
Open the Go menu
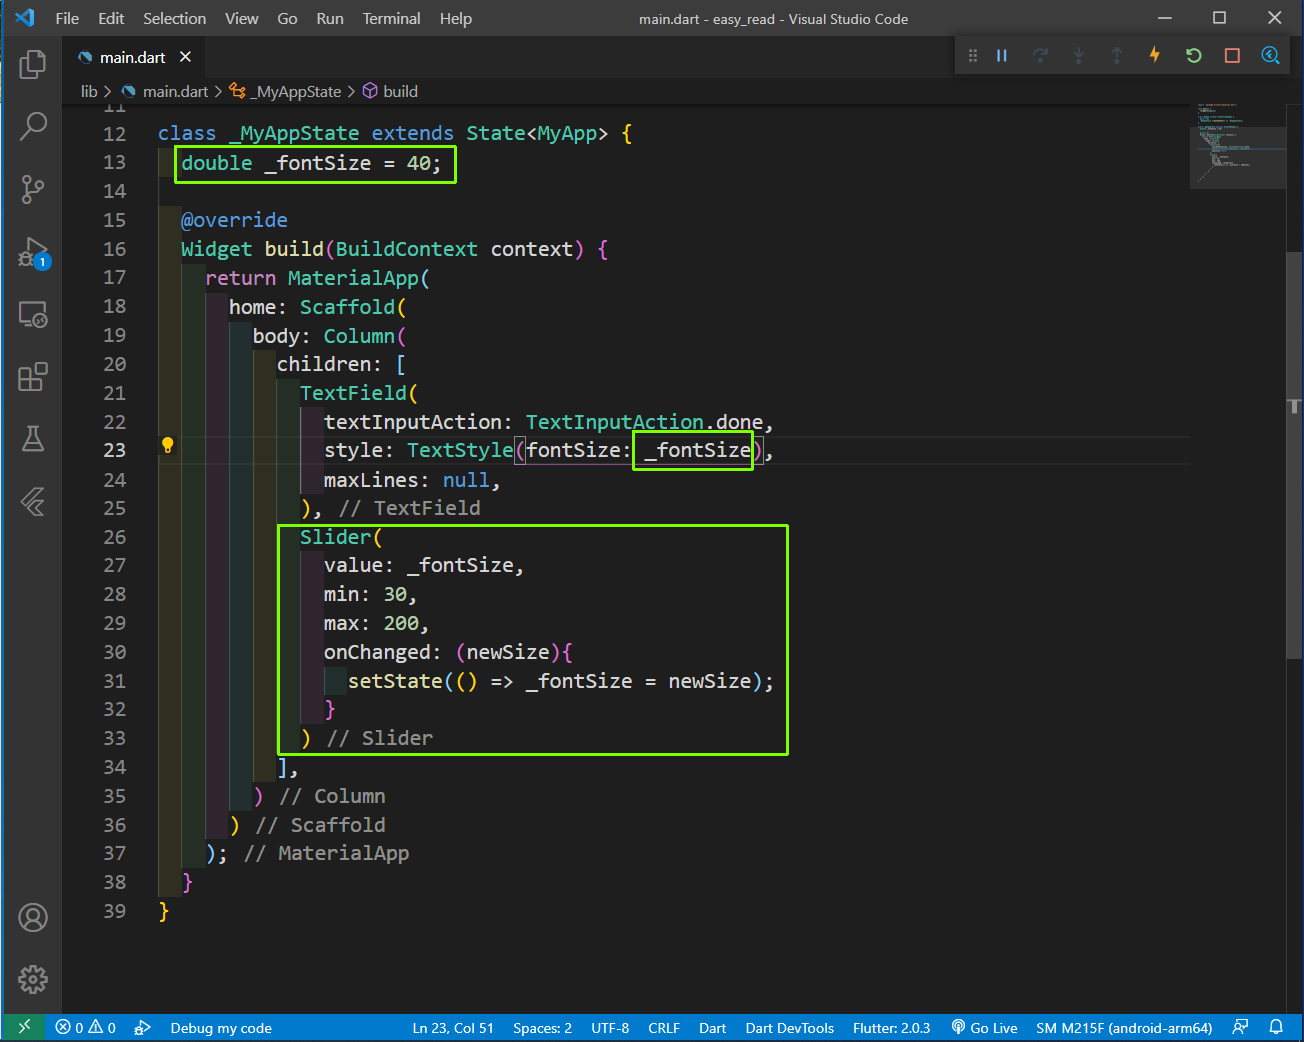point(287,18)
